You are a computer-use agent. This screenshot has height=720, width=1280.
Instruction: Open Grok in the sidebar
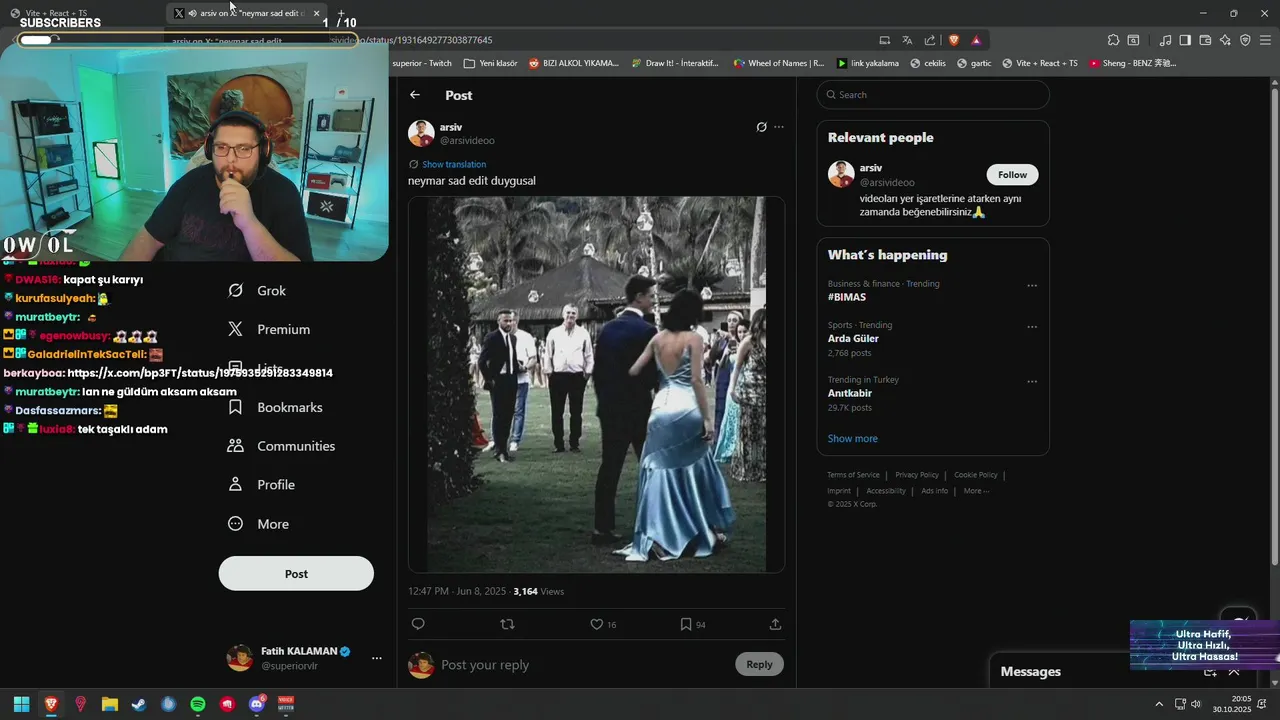coord(258,290)
